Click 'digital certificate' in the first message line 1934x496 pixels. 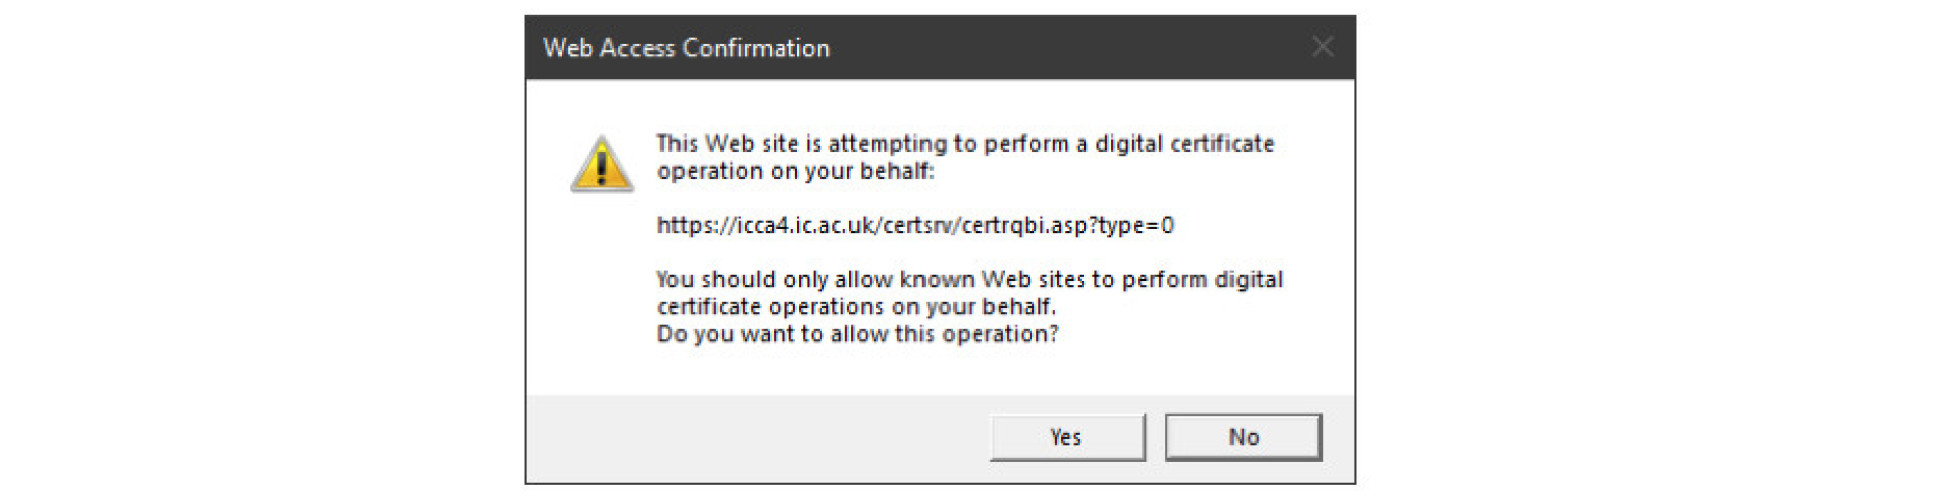1184,144
